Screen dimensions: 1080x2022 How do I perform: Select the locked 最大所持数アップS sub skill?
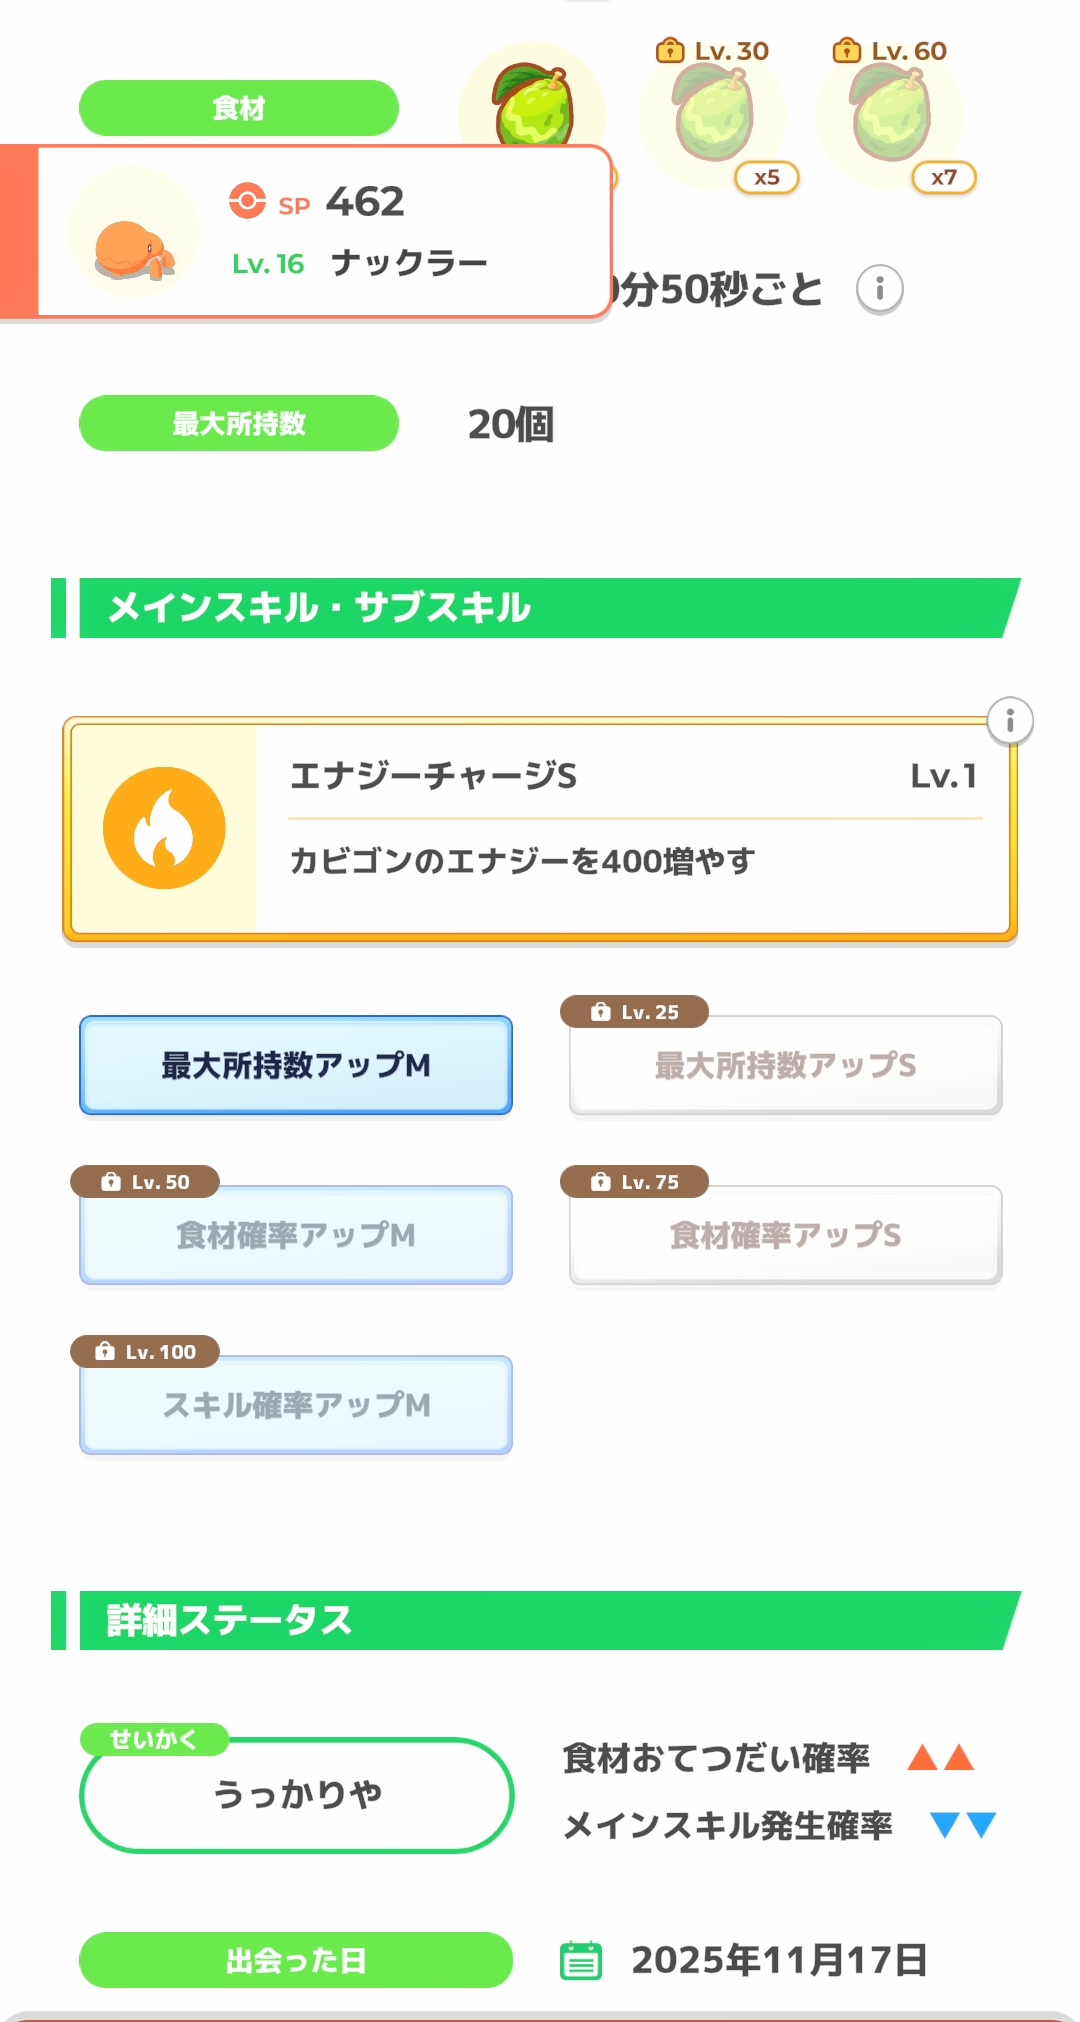click(x=785, y=1065)
